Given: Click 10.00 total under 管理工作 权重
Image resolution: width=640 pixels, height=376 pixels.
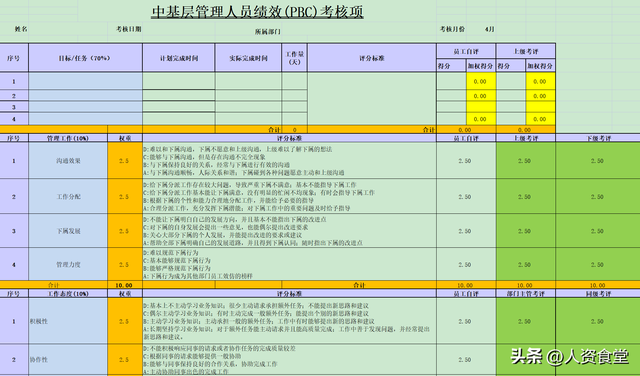Looking at the screenshot, I should pos(125,285).
